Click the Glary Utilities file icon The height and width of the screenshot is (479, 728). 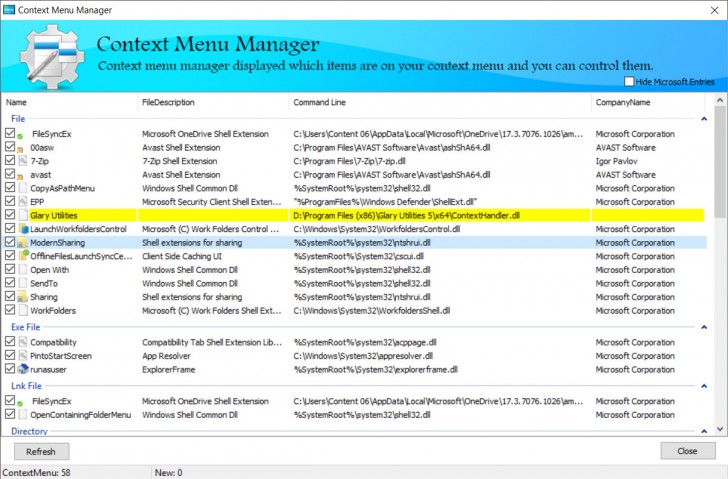[x=23, y=215]
